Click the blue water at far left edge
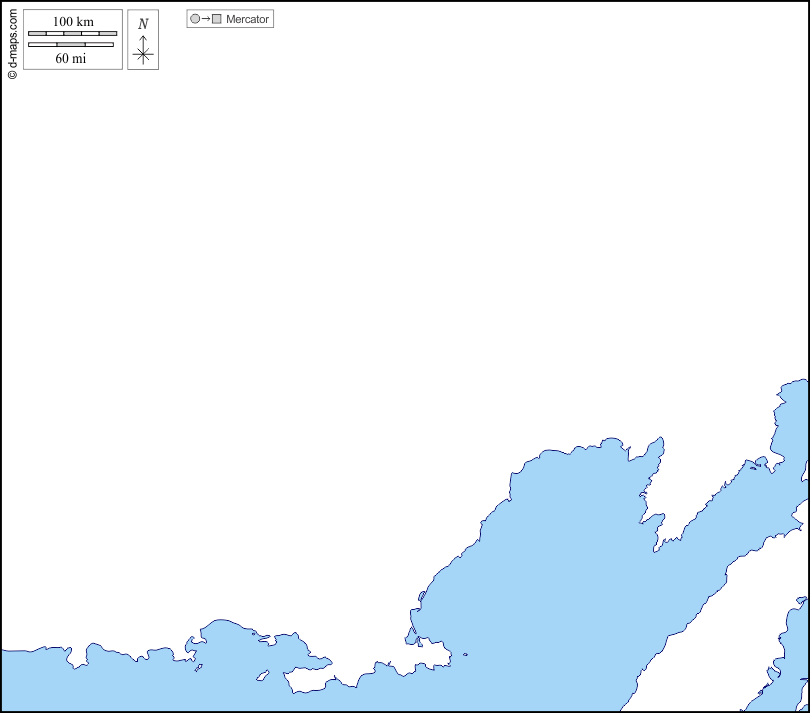 click(20, 680)
